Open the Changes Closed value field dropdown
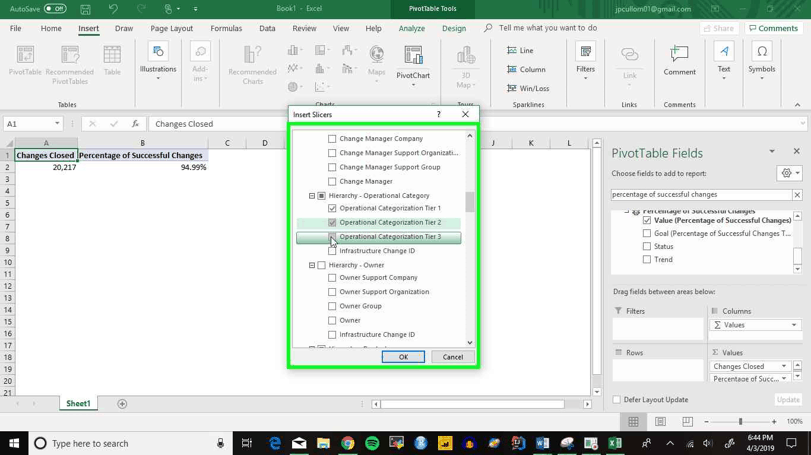 click(784, 366)
